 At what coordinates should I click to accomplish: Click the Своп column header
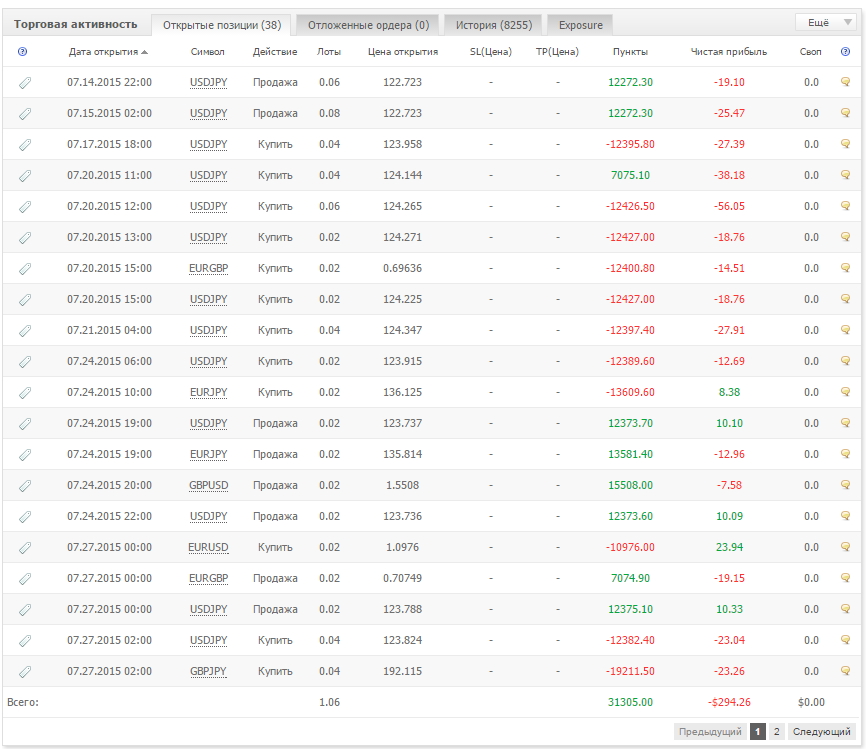click(x=810, y=52)
